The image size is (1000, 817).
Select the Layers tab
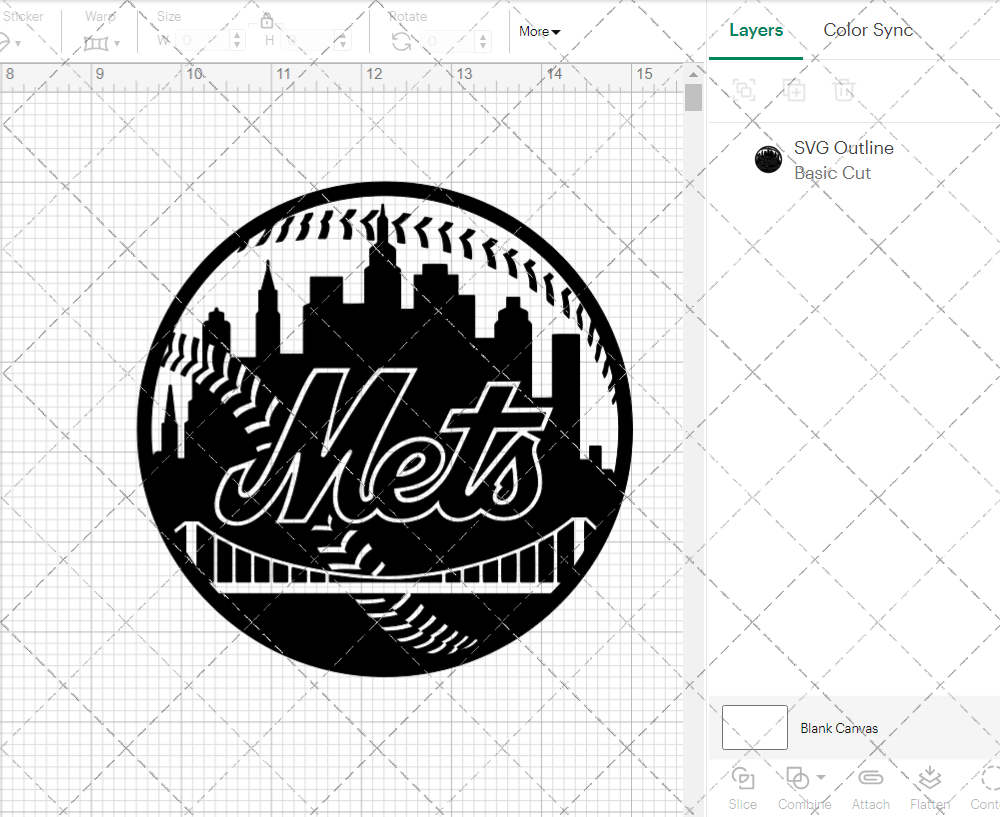coord(756,30)
